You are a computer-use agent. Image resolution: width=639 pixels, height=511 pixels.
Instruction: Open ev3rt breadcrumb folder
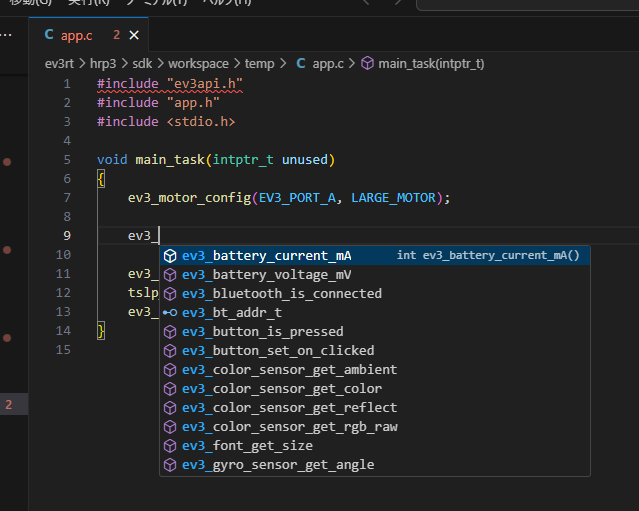pos(59,64)
